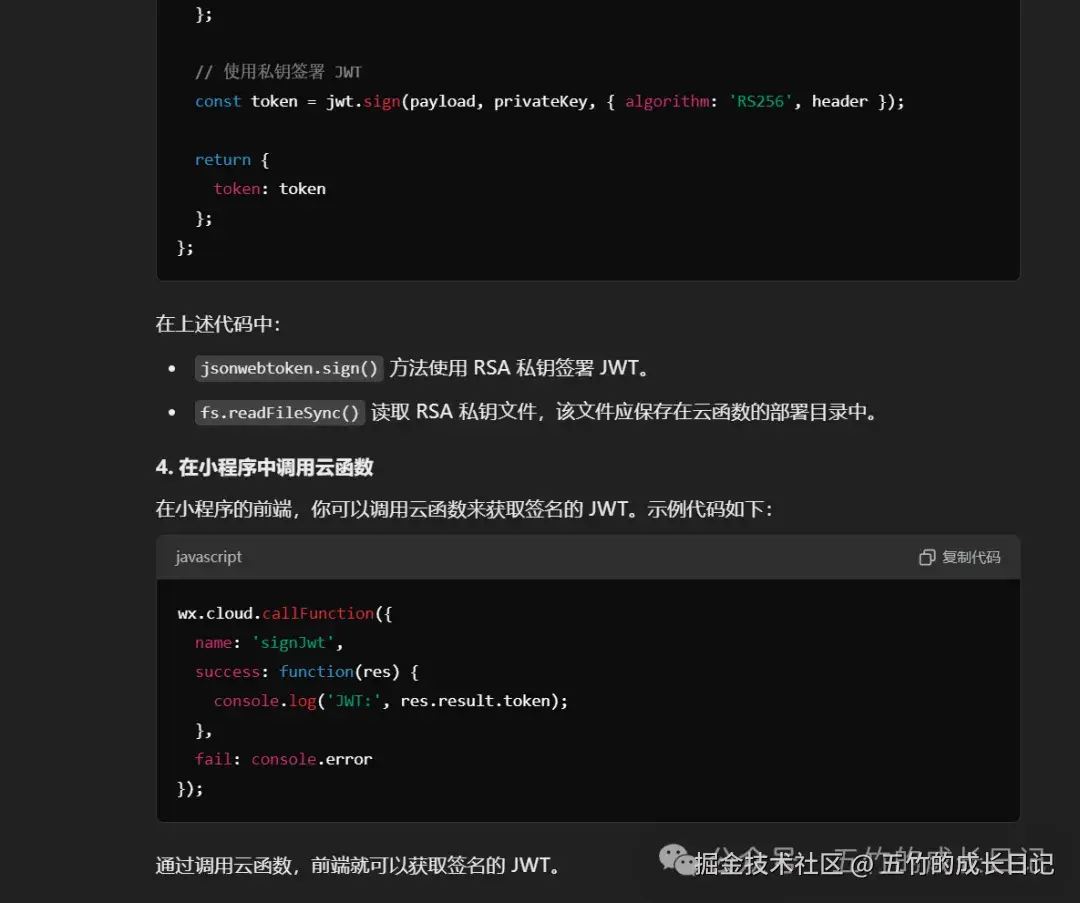Click the dark code block header bar
The width and height of the screenshot is (1080, 903).
[587, 557]
